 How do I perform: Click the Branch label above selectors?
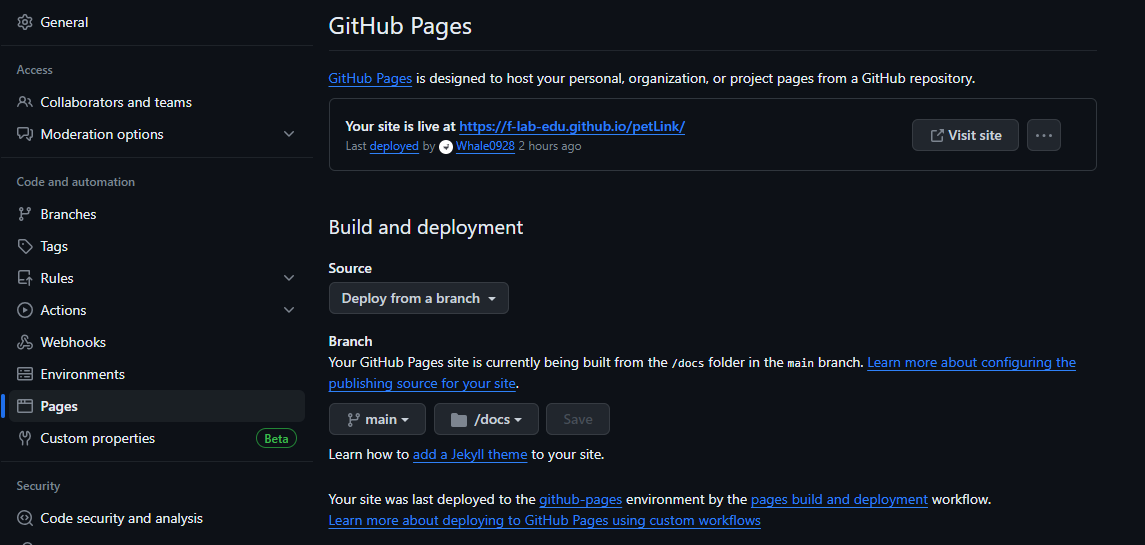point(351,341)
